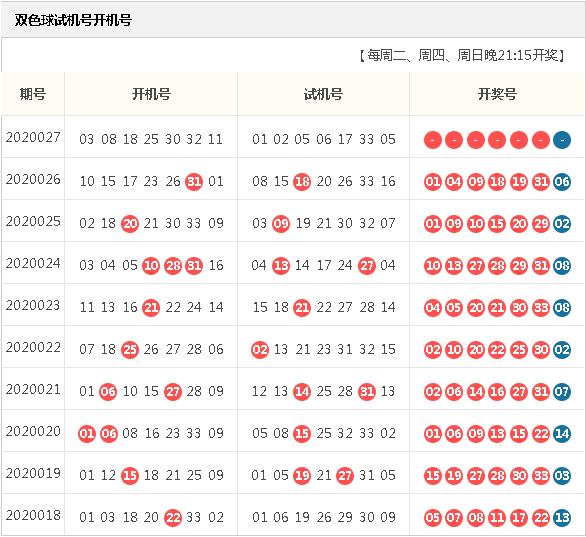Click blue ball 03 in row 2020019
586x537 pixels.
(x=562, y=476)
